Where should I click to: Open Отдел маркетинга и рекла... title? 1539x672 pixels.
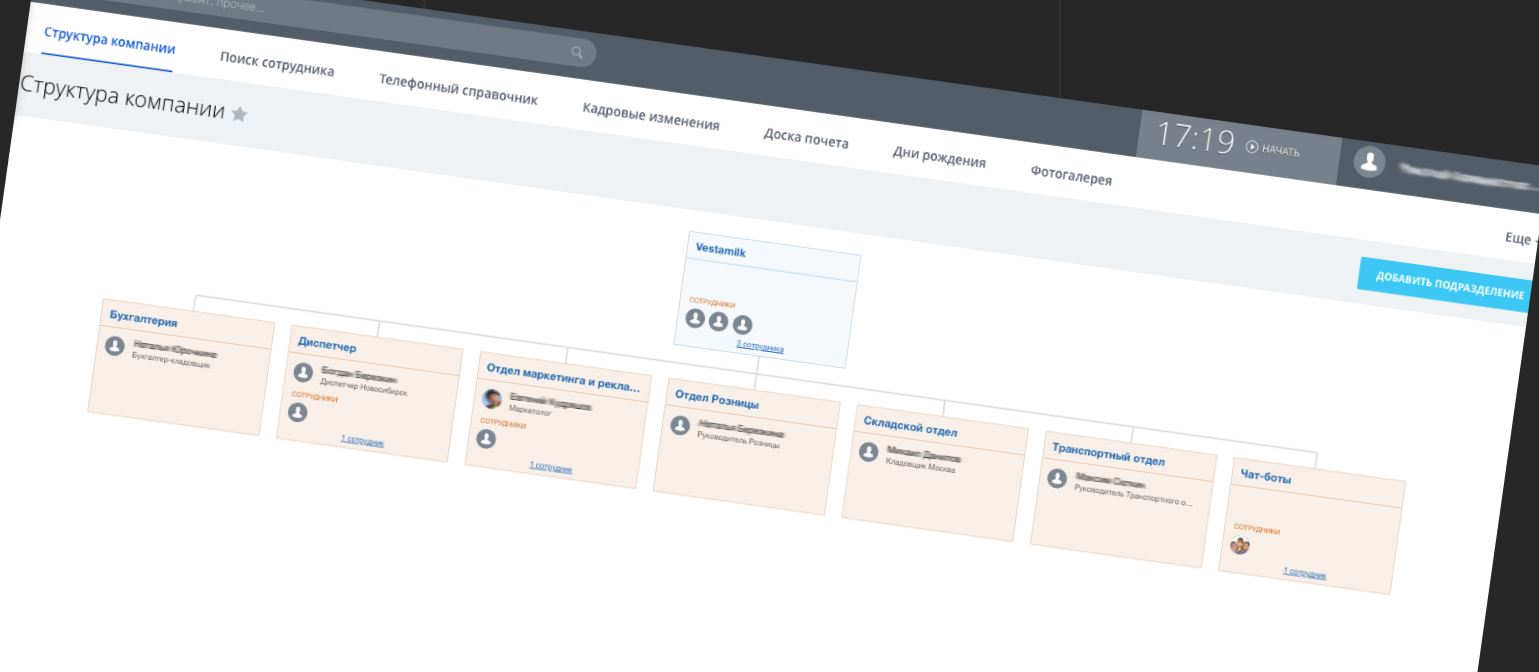pos(563,378)
